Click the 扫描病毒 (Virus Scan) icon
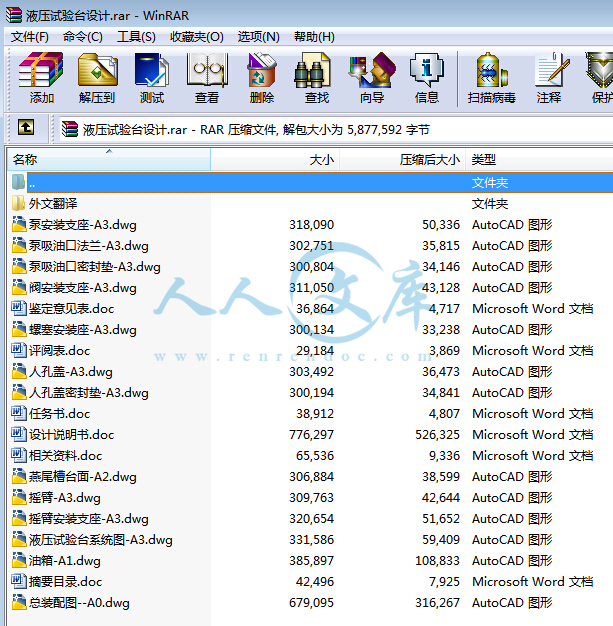This screenshot has height=626, width=613. (x=492, y=70)
